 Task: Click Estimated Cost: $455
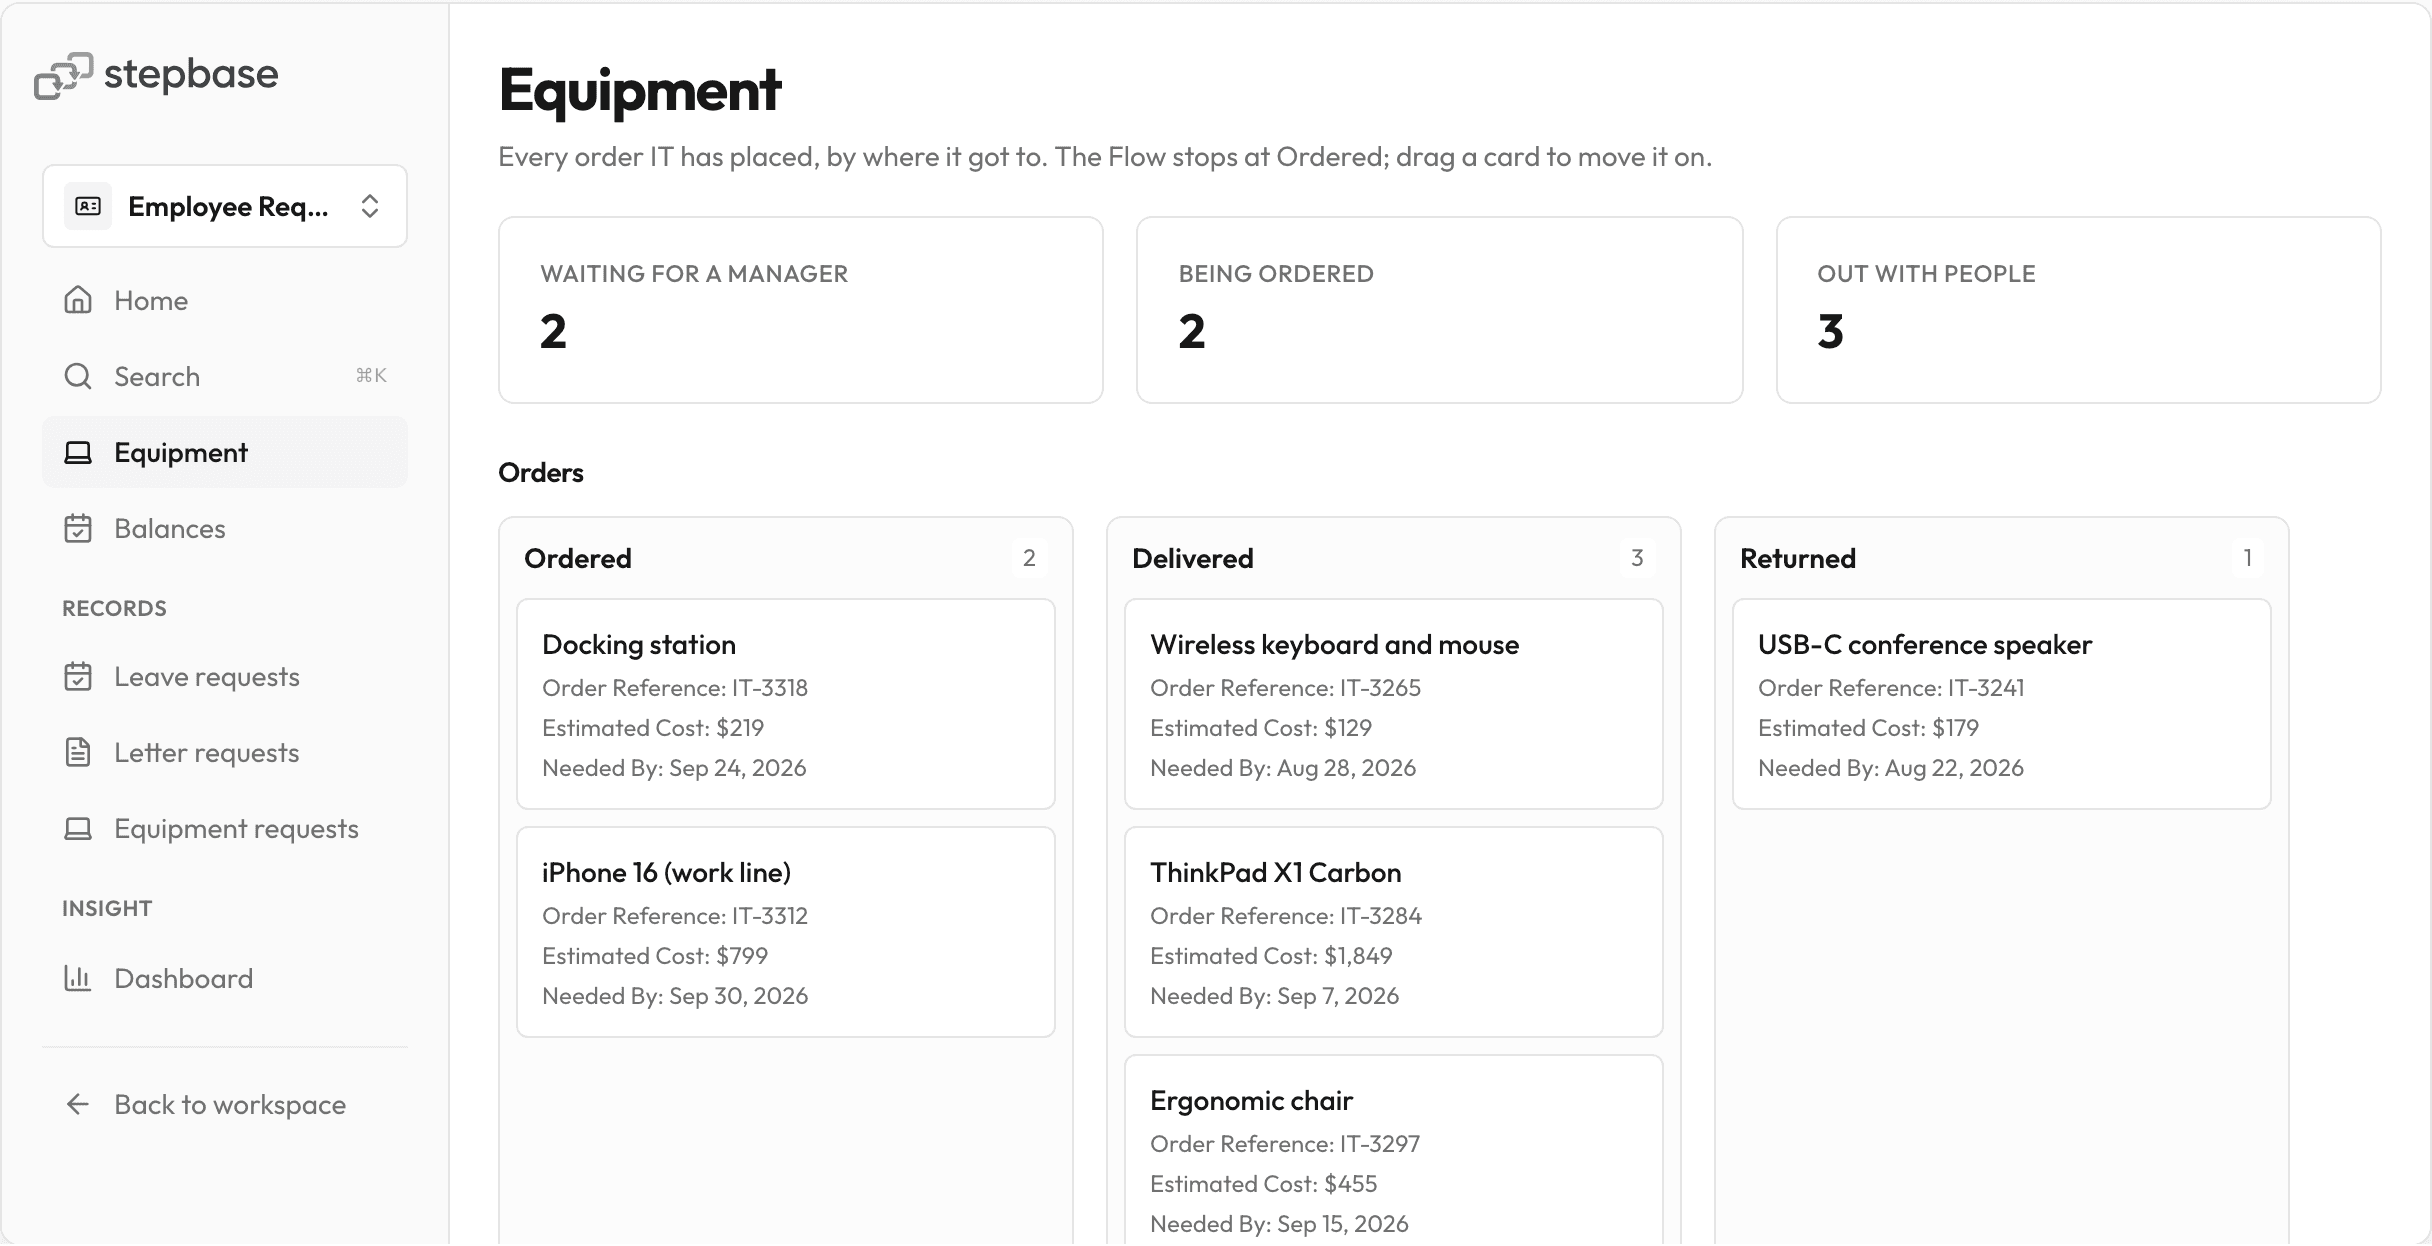pyautogui.click(x=1264, y=1184)
